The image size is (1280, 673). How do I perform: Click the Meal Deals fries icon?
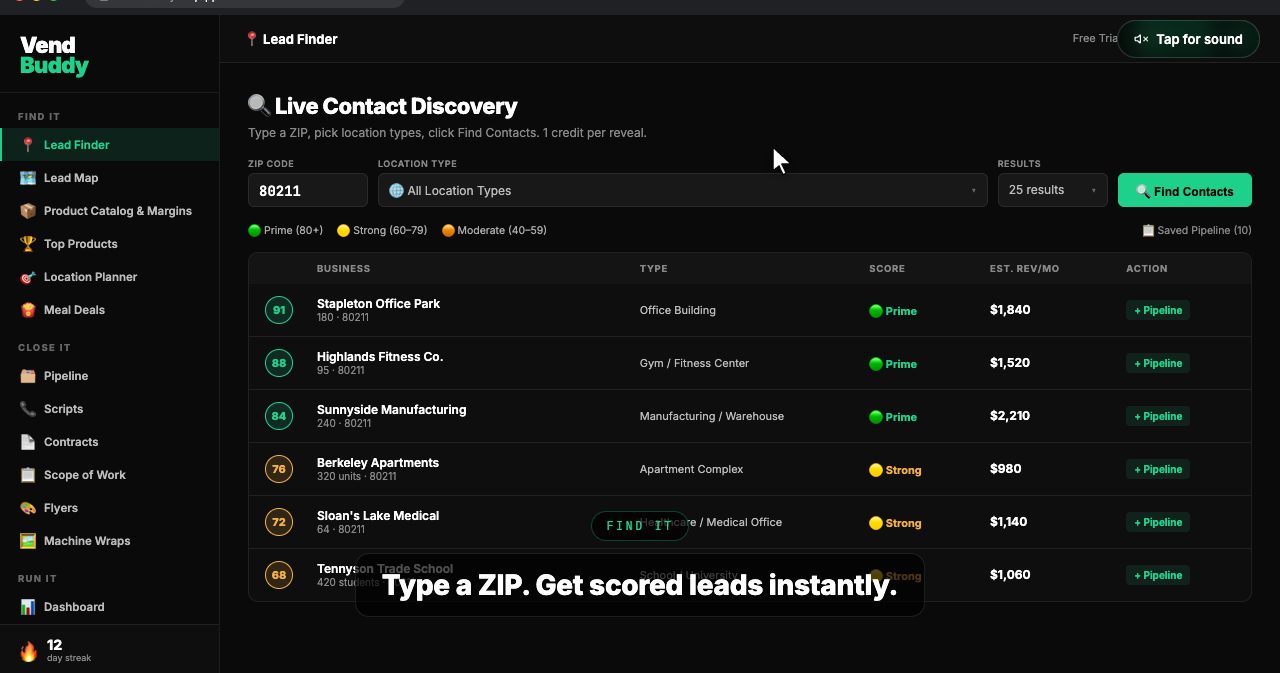click(28, 310)
